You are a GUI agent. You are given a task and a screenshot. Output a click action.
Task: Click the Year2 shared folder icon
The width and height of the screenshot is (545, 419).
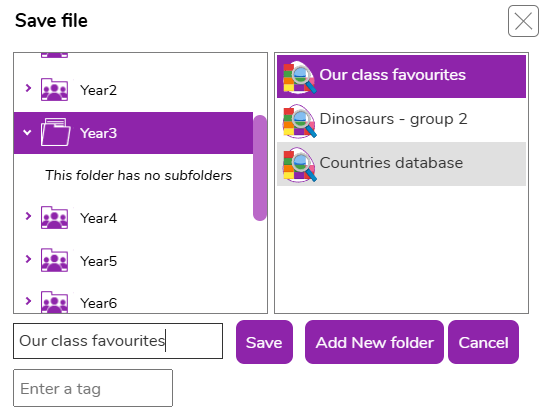(x=54, y=90)
